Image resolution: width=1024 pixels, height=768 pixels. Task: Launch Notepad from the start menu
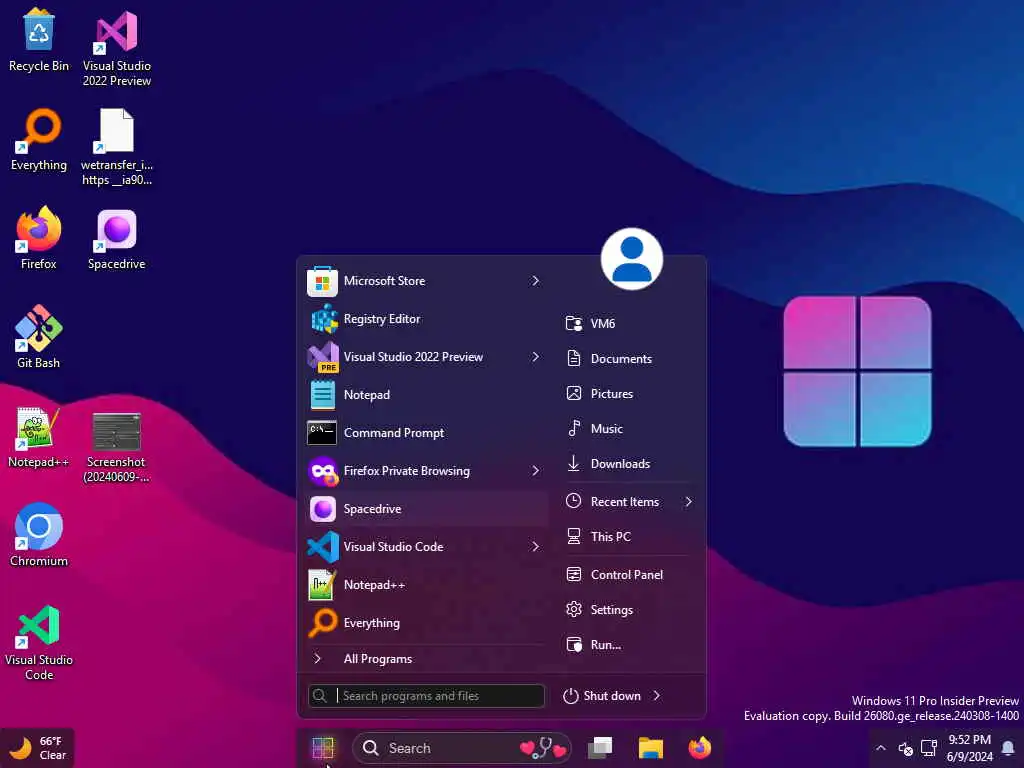pyautogui.click(x=426, y=394)
